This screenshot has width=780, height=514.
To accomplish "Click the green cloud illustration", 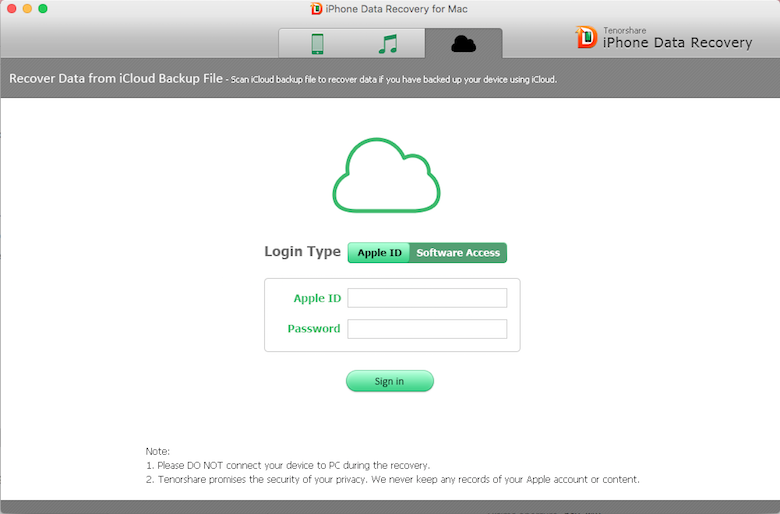I will click(x=387, y=175).
